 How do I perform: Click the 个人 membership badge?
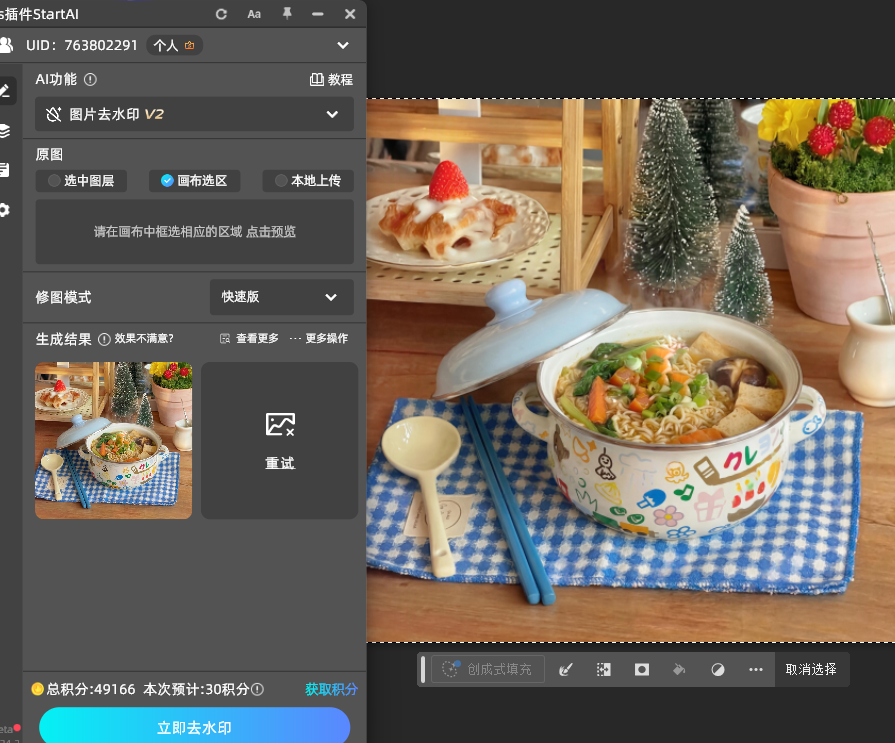(175, 45)
